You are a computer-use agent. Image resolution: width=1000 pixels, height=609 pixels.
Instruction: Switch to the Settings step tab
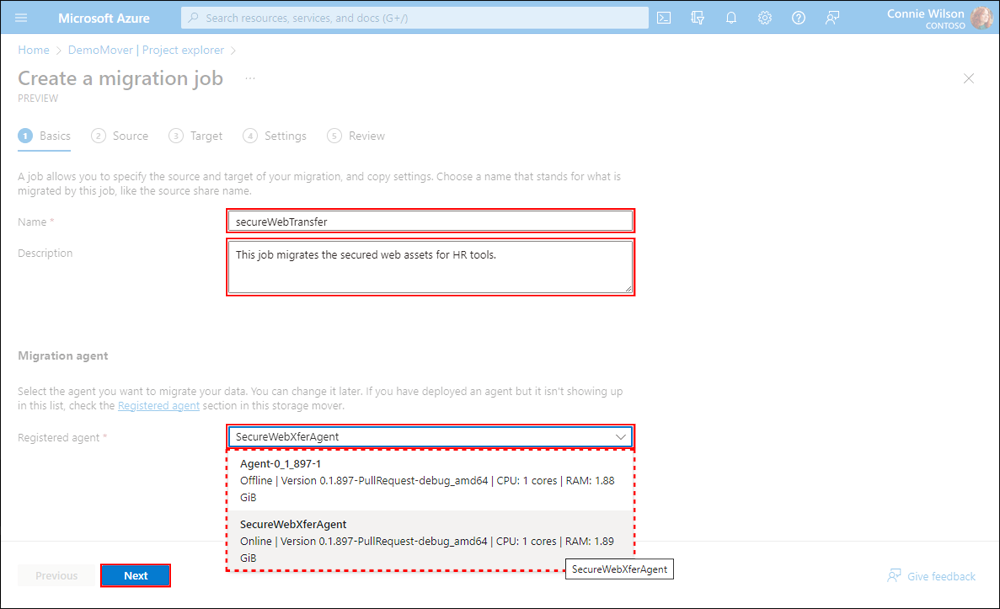275,136
